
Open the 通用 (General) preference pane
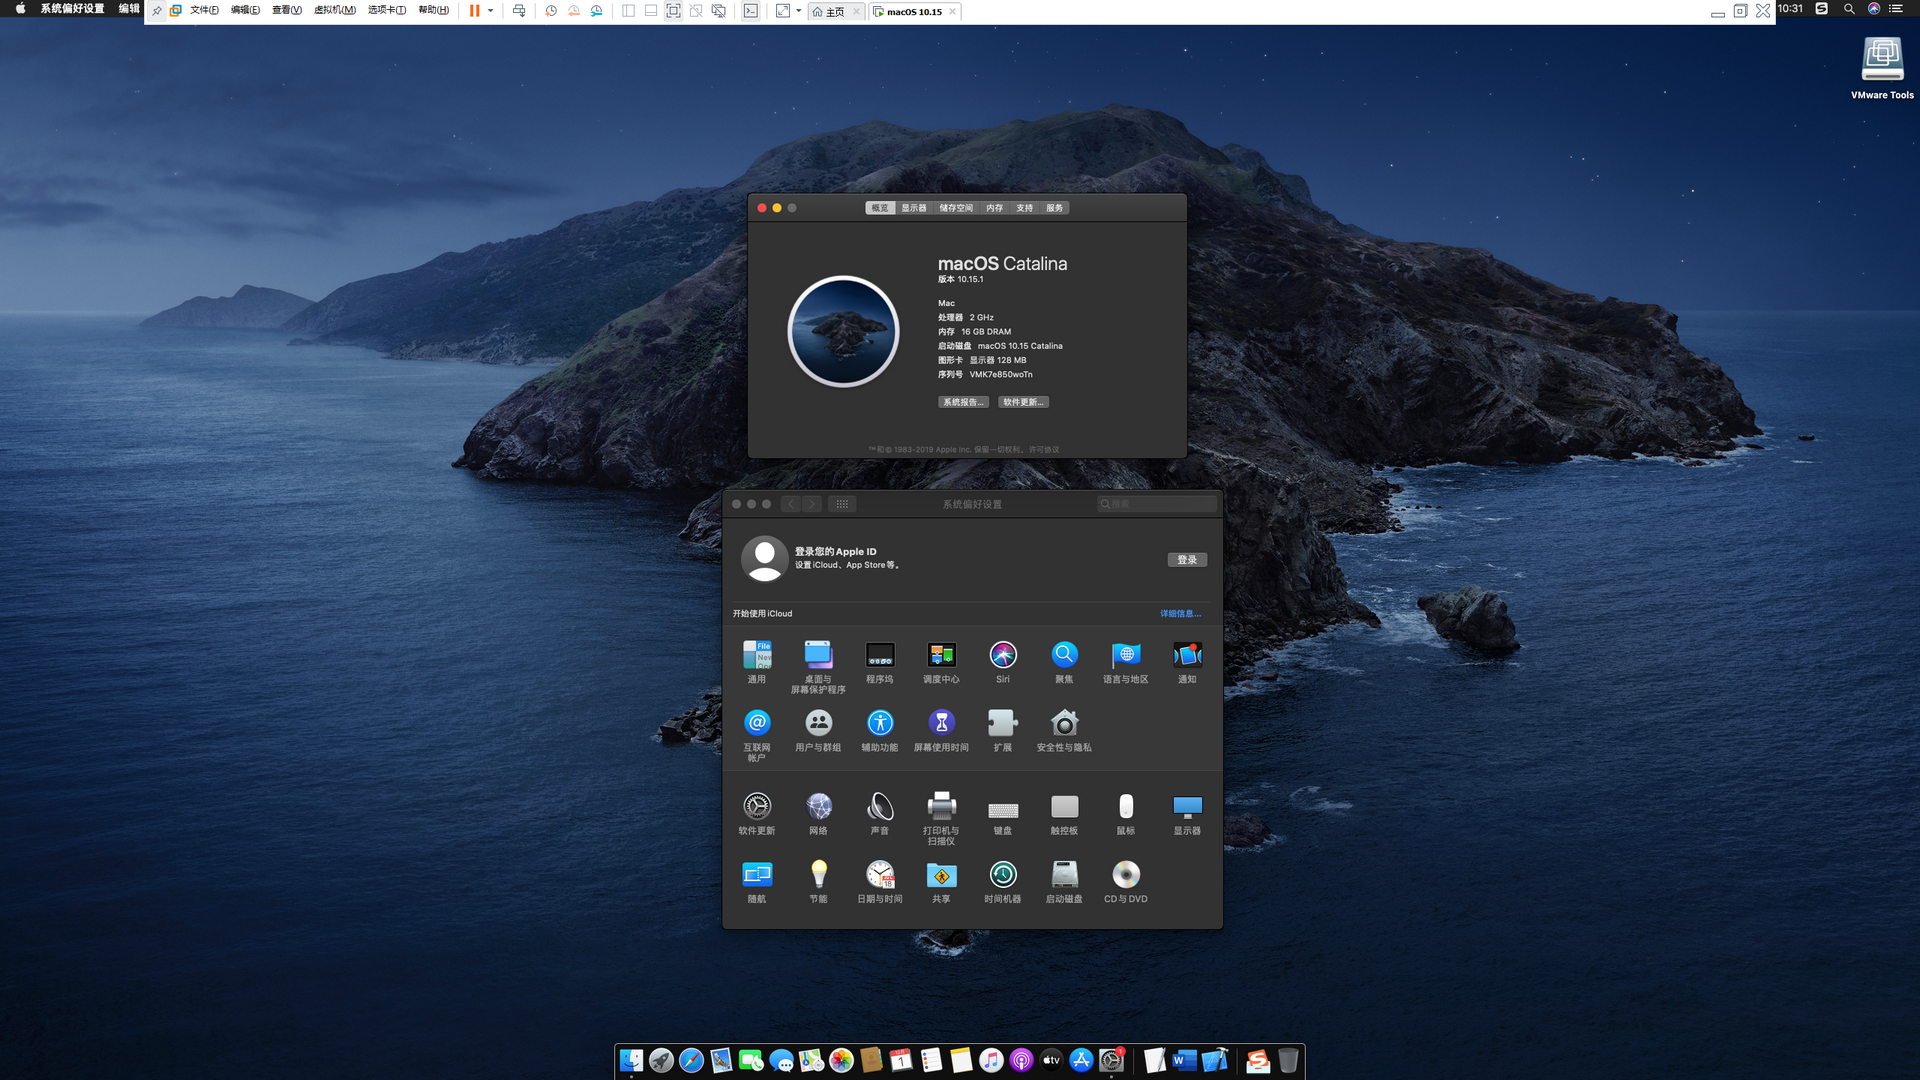[757, 661]
